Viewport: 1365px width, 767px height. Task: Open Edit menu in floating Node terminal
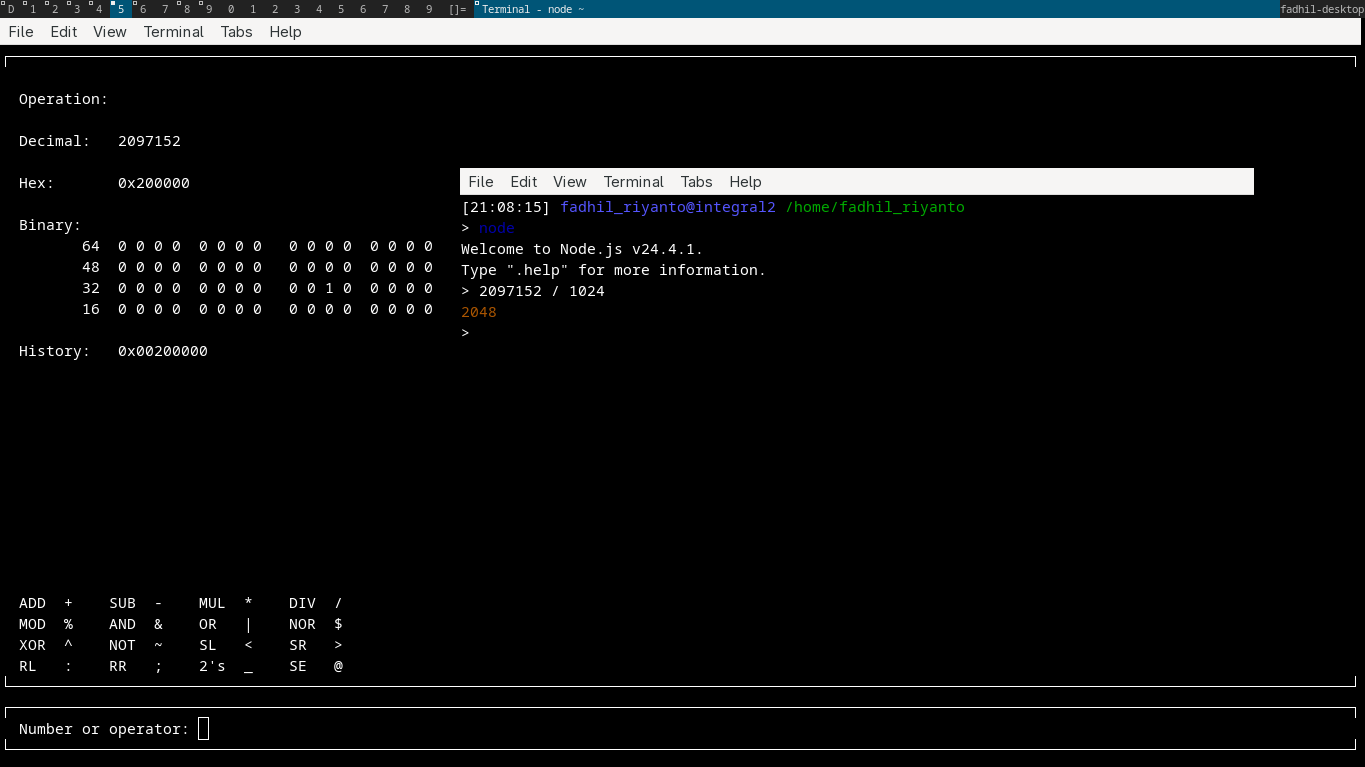[523, 182]
